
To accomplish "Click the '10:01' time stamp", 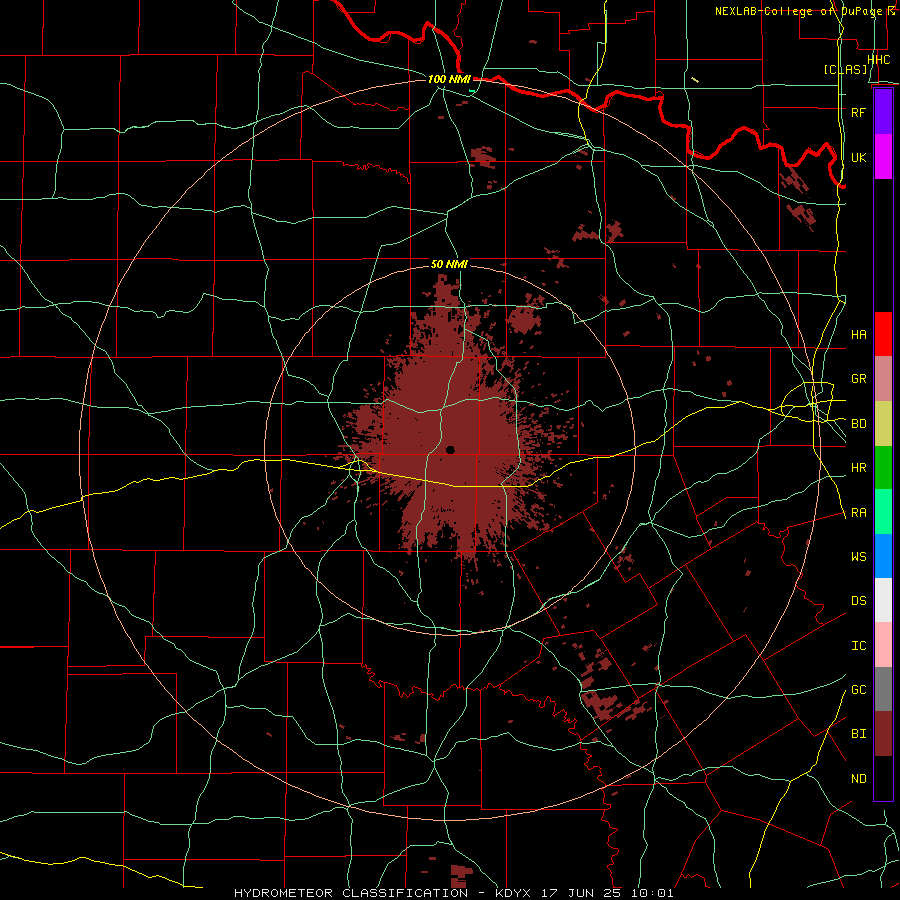I will click(x=653, y=893).
